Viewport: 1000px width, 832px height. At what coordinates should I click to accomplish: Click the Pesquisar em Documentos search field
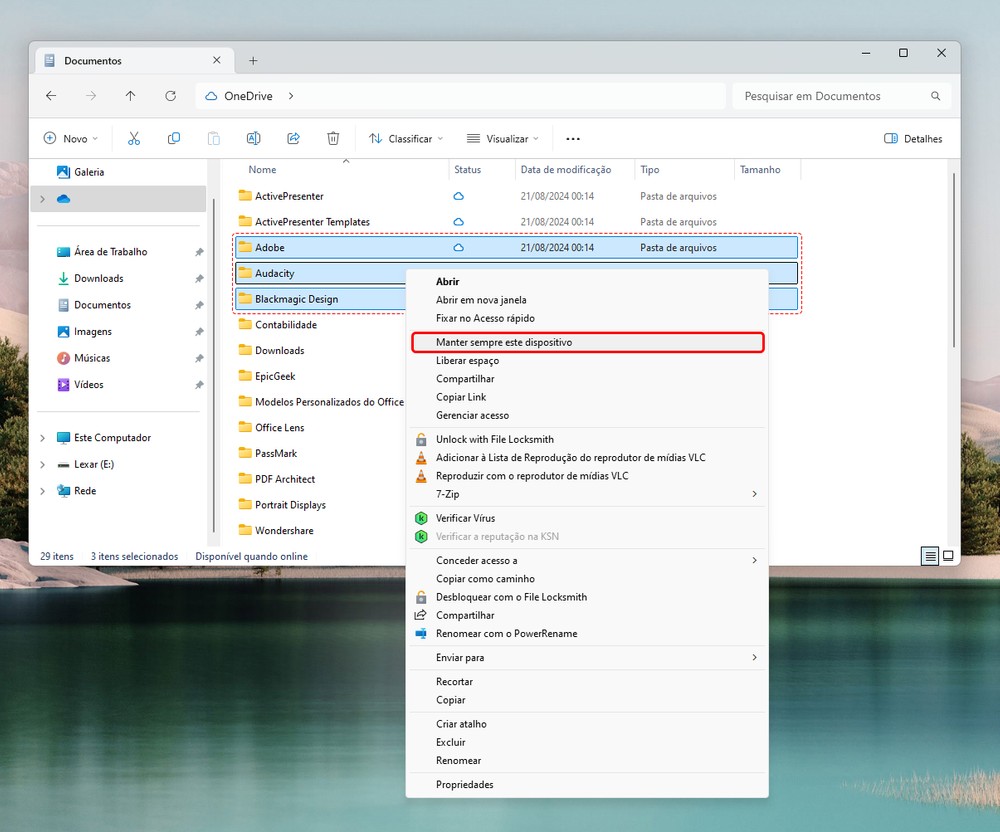[x=830, y=96]
